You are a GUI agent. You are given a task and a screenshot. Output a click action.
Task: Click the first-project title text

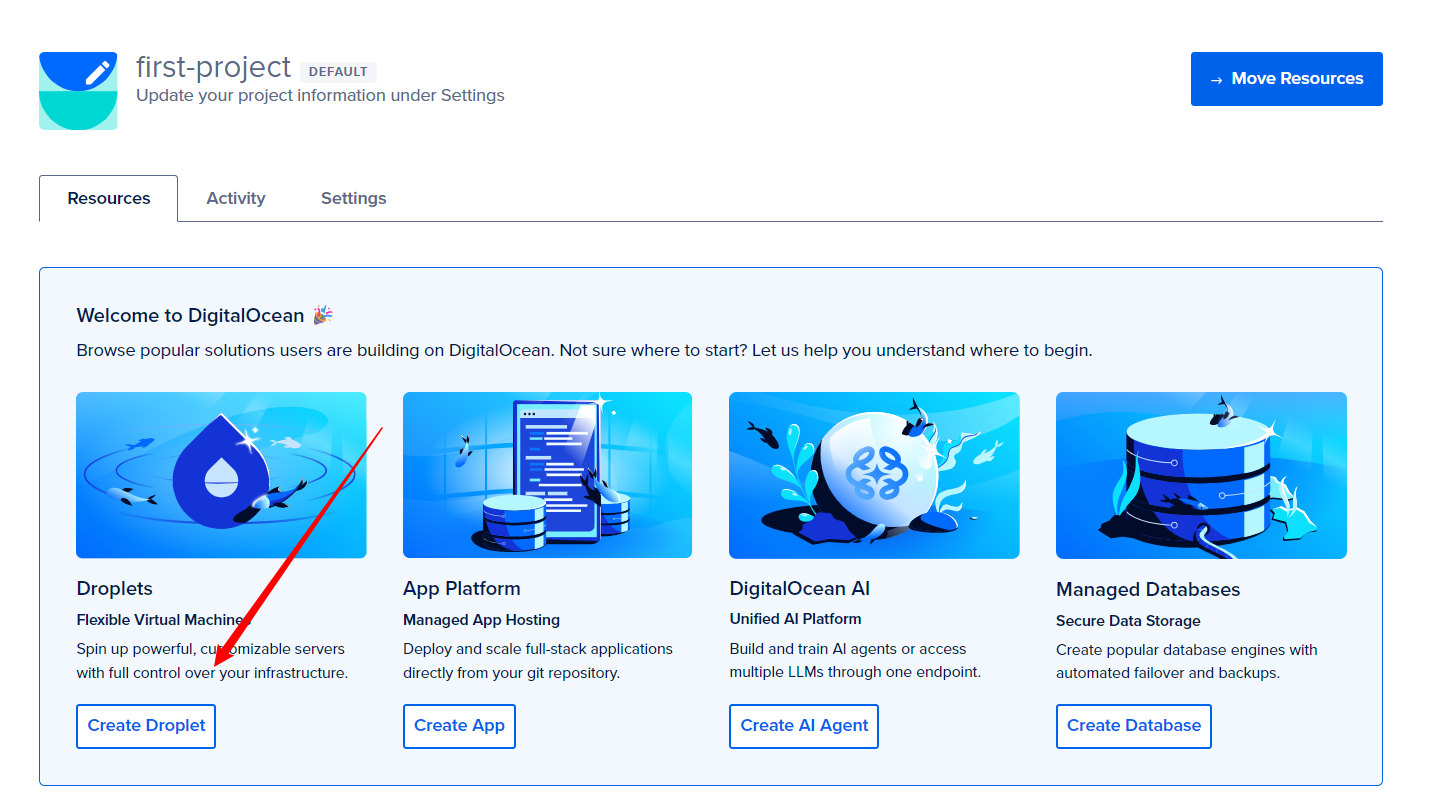point(213,68)
